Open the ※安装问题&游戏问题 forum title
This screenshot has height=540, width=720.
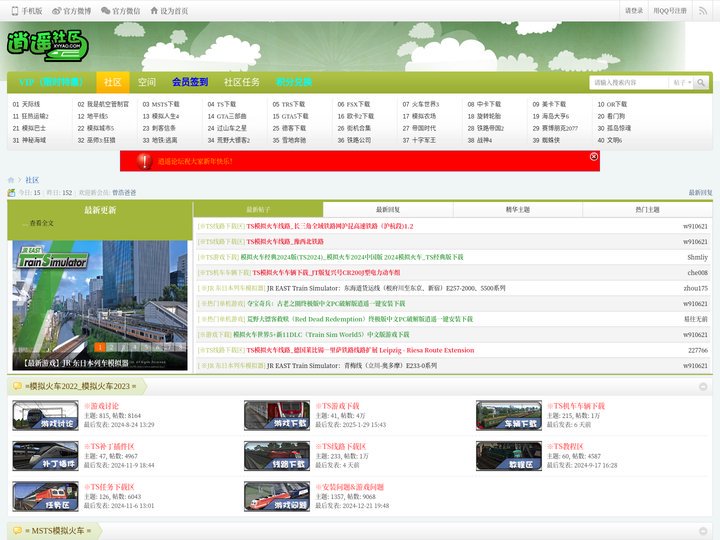[349, 487]
